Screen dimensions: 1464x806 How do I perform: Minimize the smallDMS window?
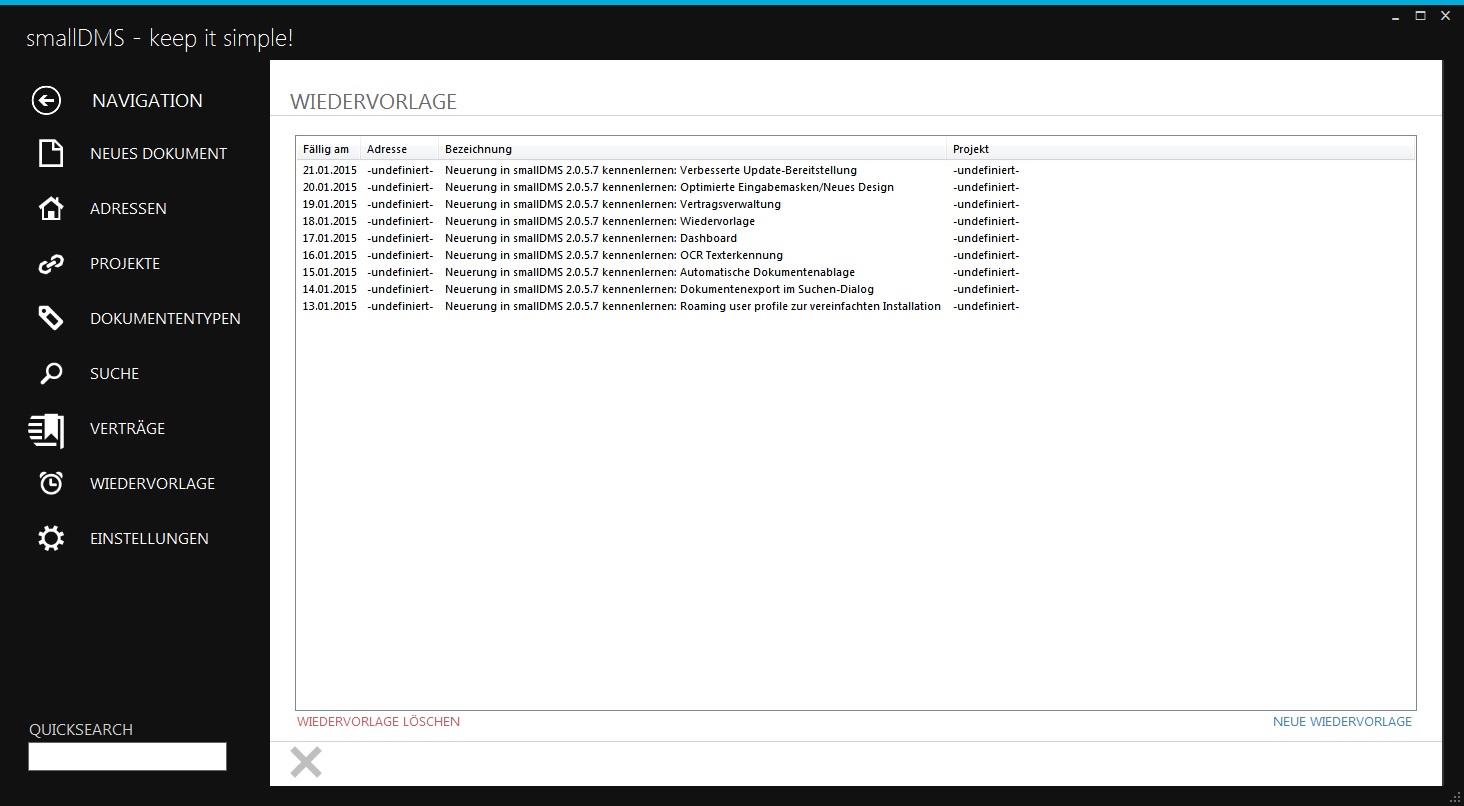click(x=1396, y=17)
